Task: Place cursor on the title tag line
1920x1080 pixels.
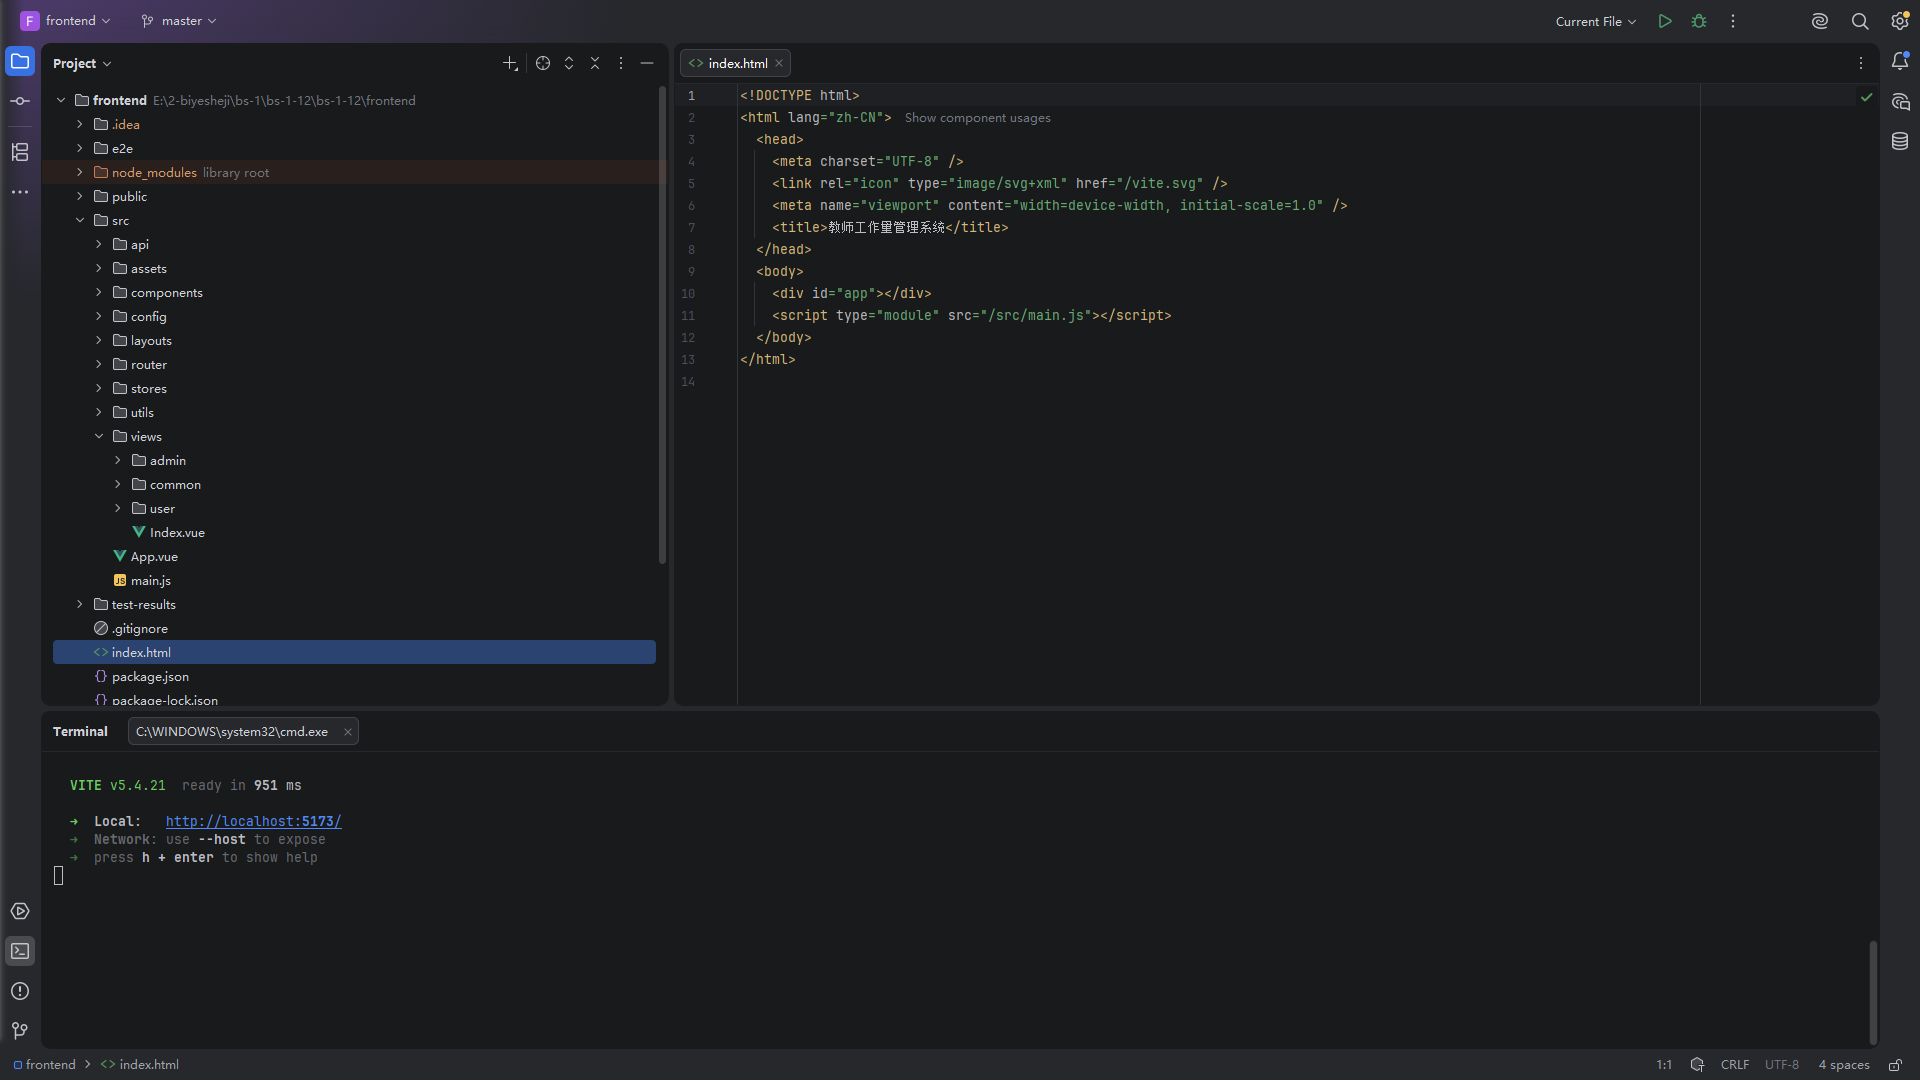Action: (x=890, y=227)
